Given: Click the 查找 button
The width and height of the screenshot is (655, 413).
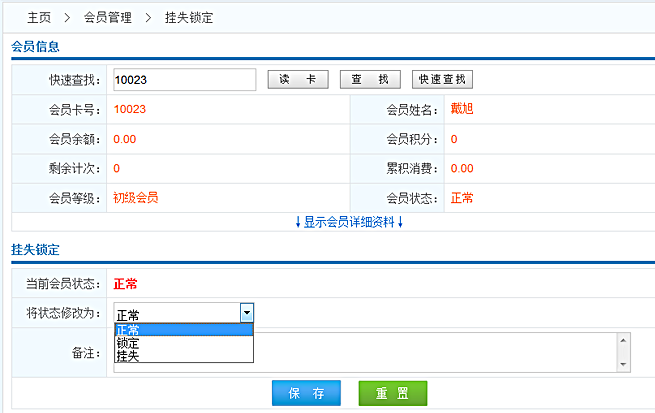Looking at the screenshot, I should pyautogui.click(x=370, y=80).
